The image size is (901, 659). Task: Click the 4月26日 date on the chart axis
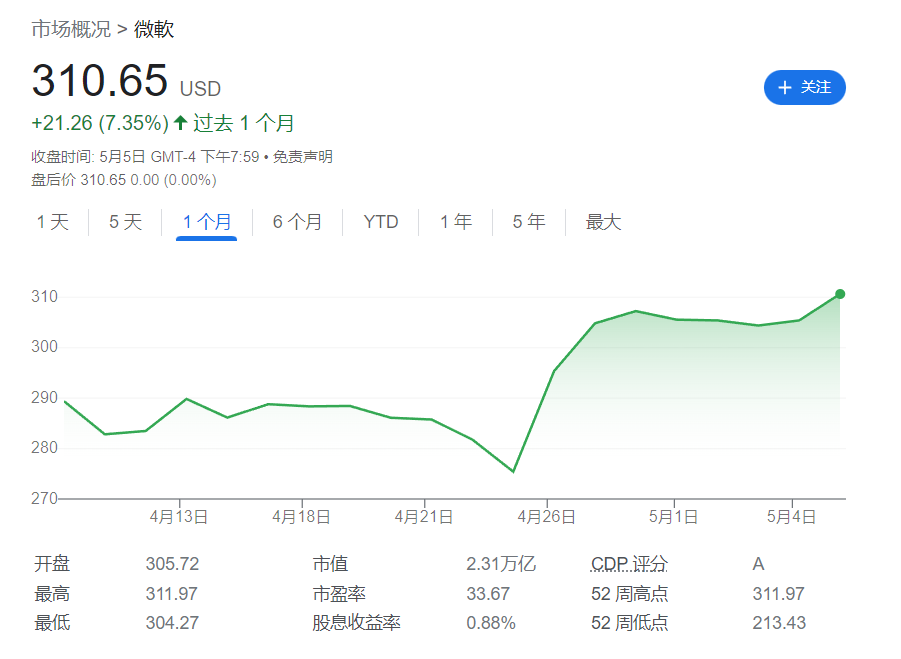click(546, 517)
